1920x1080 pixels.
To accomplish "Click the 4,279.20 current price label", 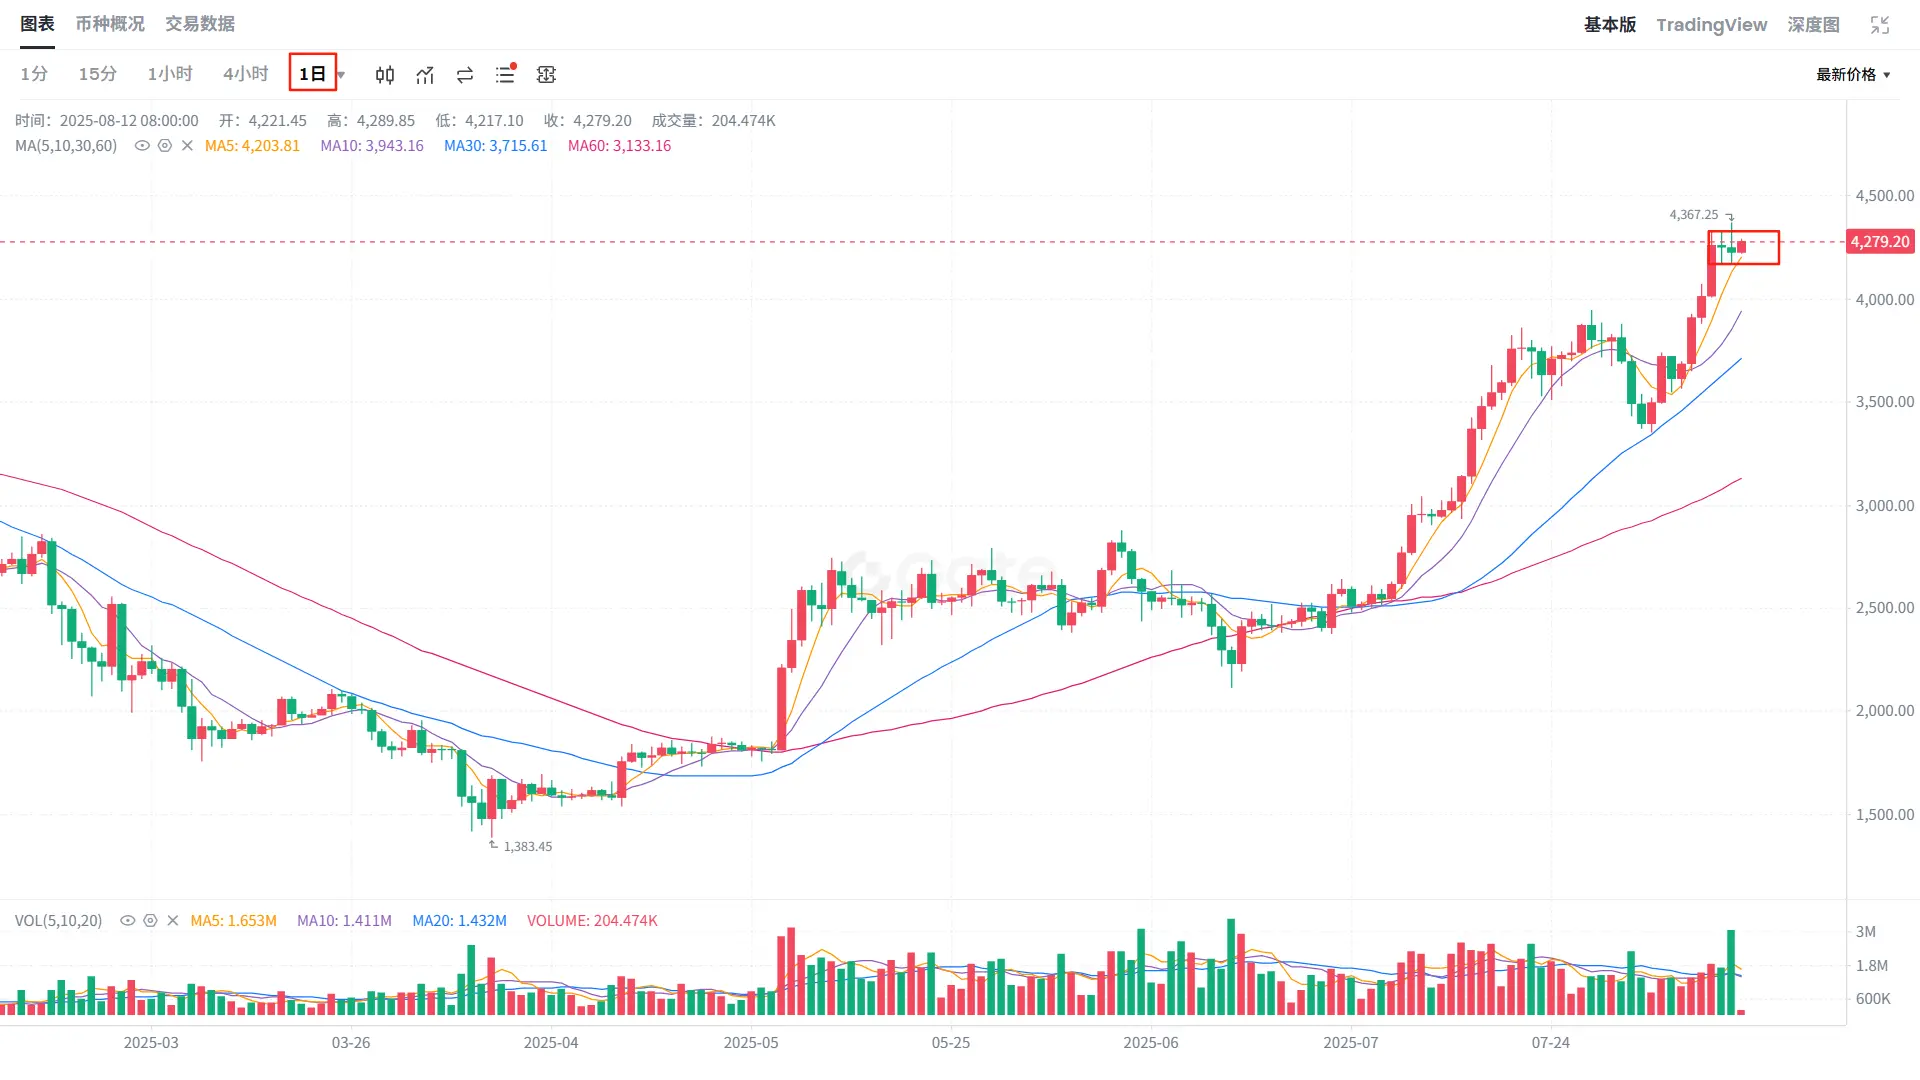I will click(x=1880, y=242).
